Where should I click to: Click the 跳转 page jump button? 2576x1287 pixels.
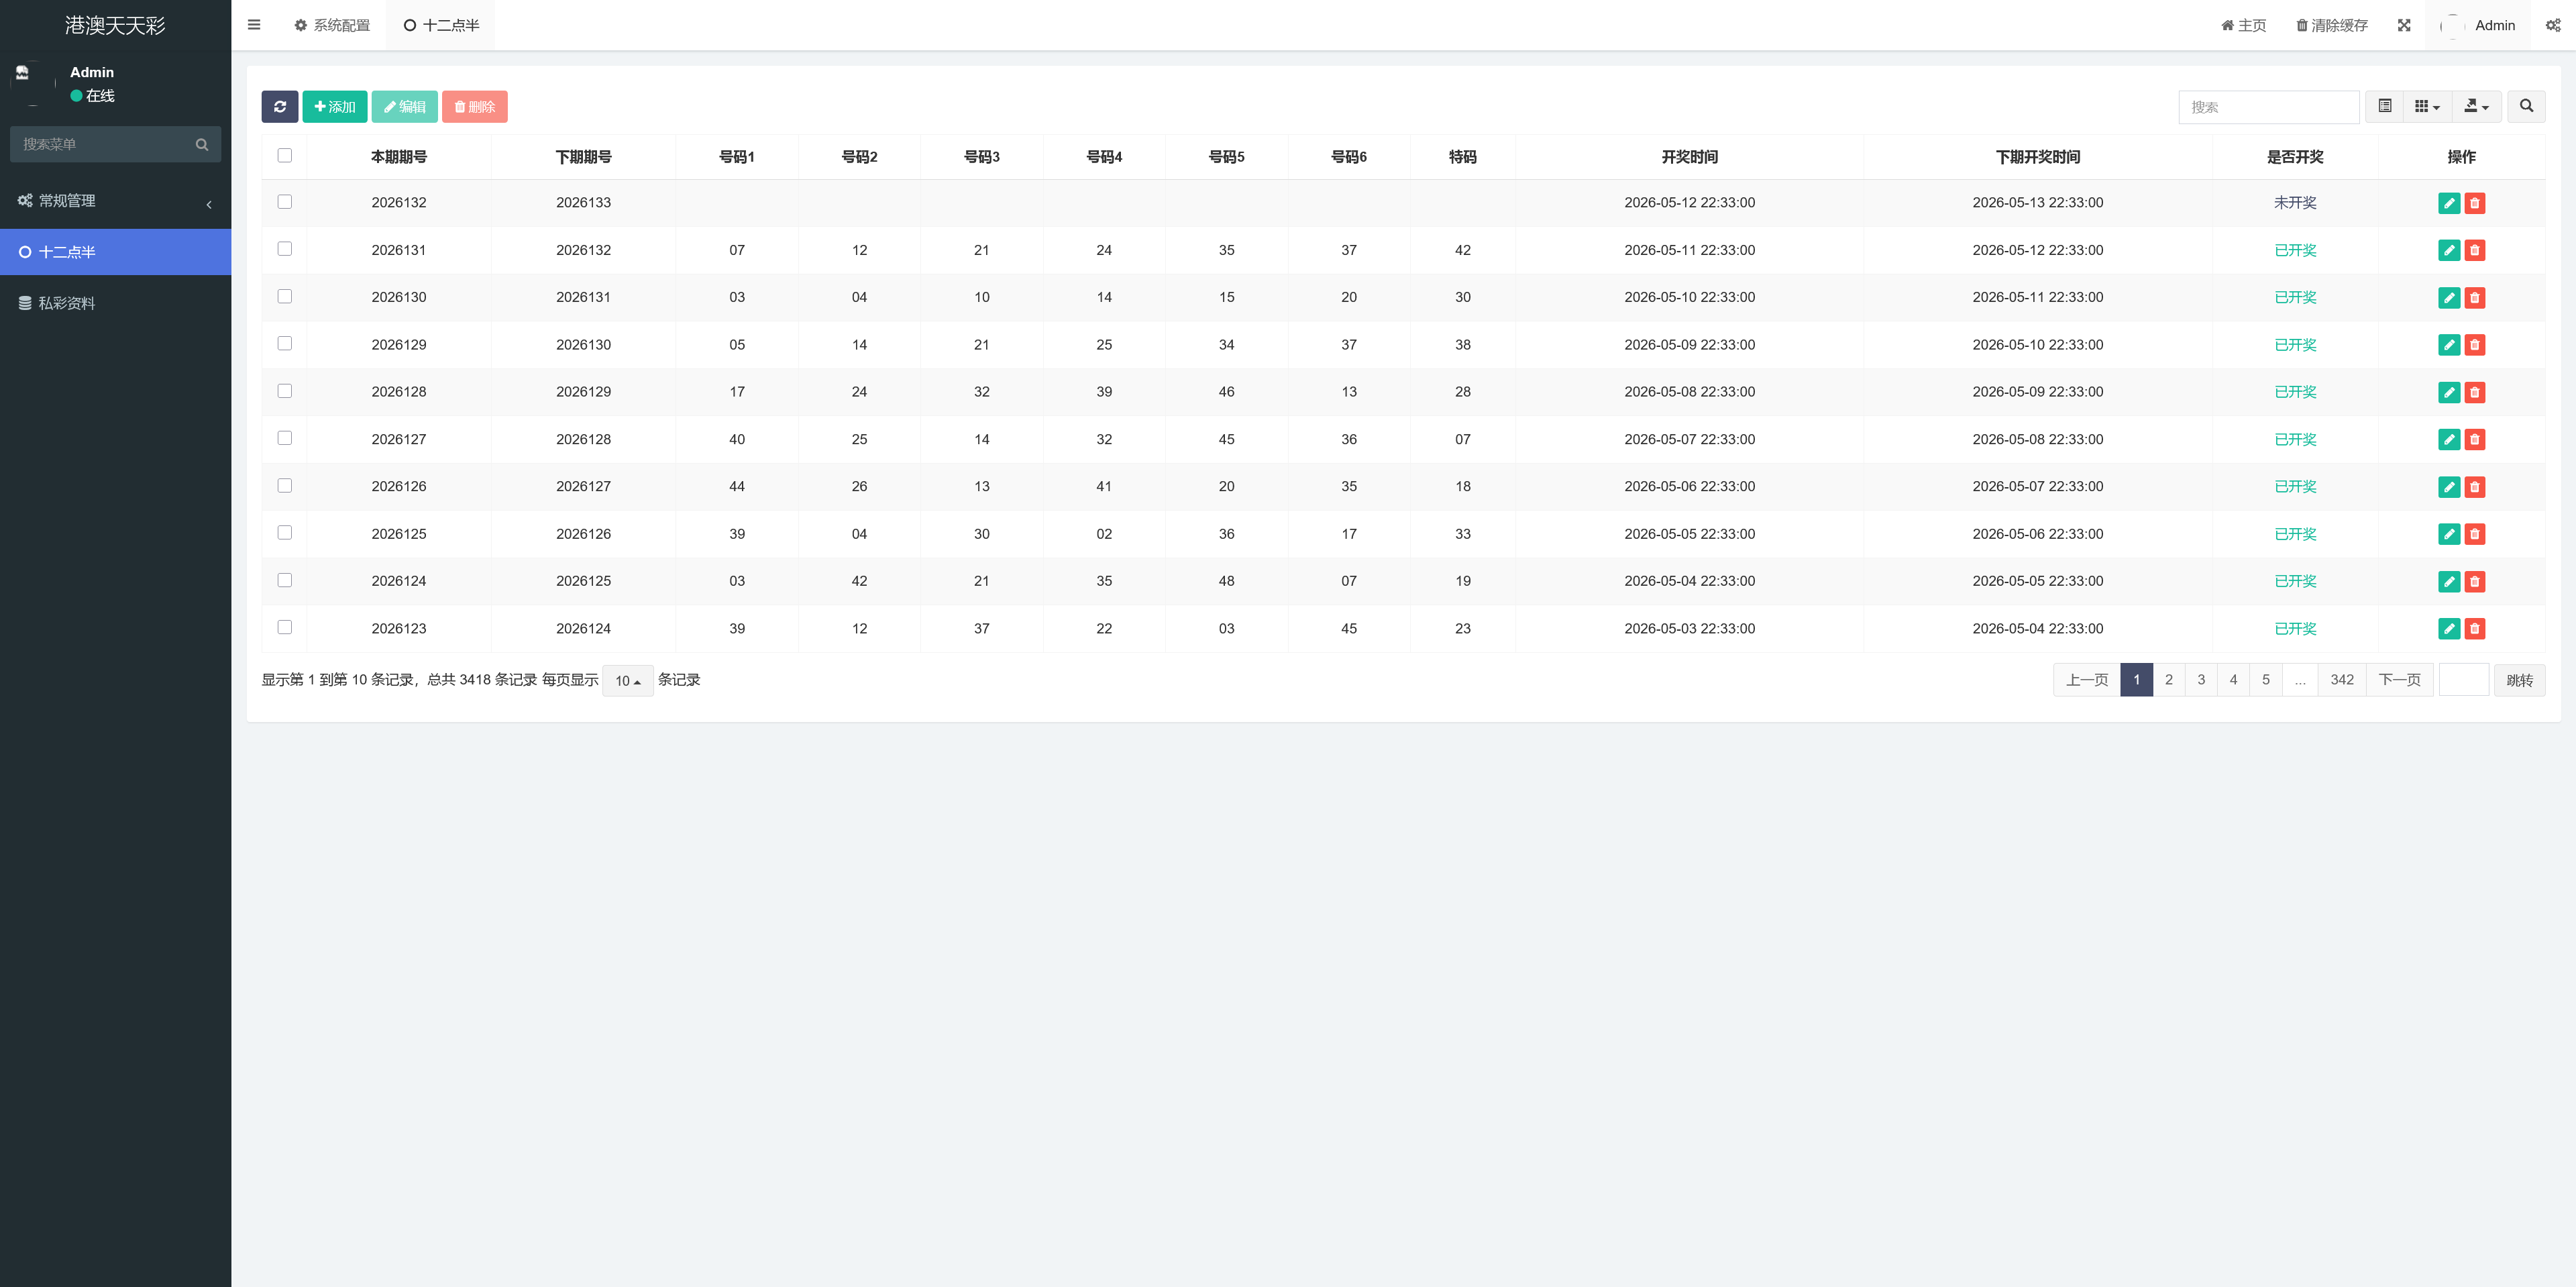click(2520, 680)
